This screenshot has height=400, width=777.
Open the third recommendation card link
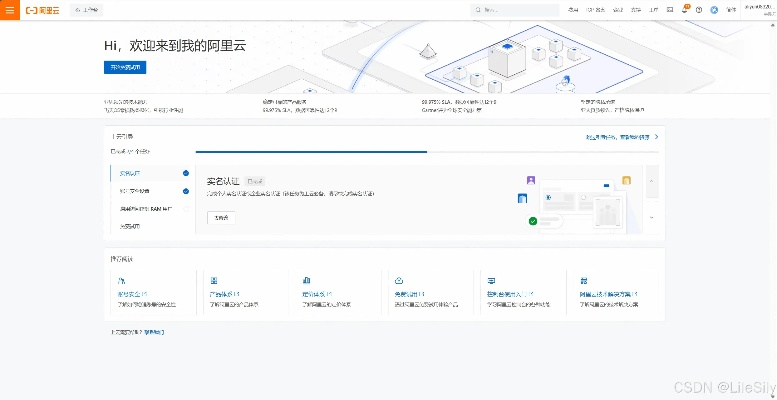317,294
